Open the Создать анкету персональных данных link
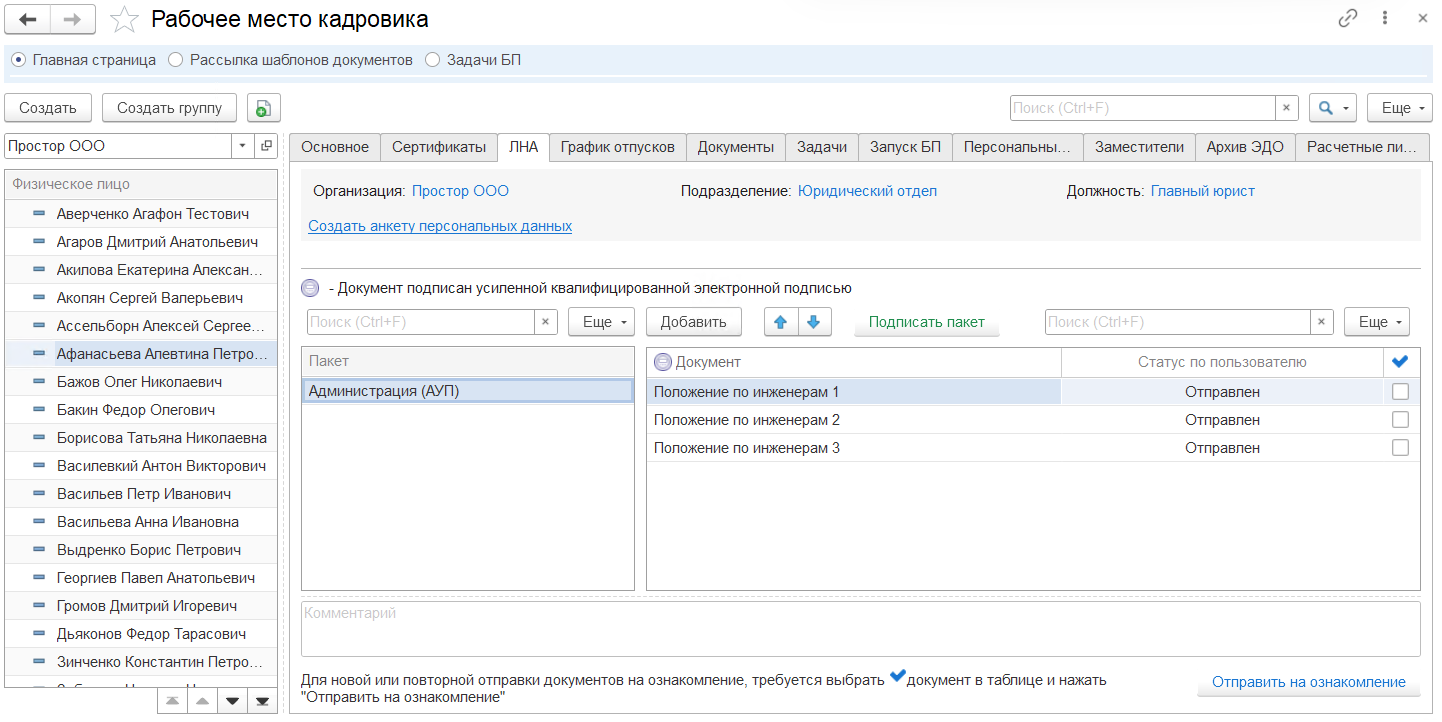1442x722 pixels. coord(440,226)
